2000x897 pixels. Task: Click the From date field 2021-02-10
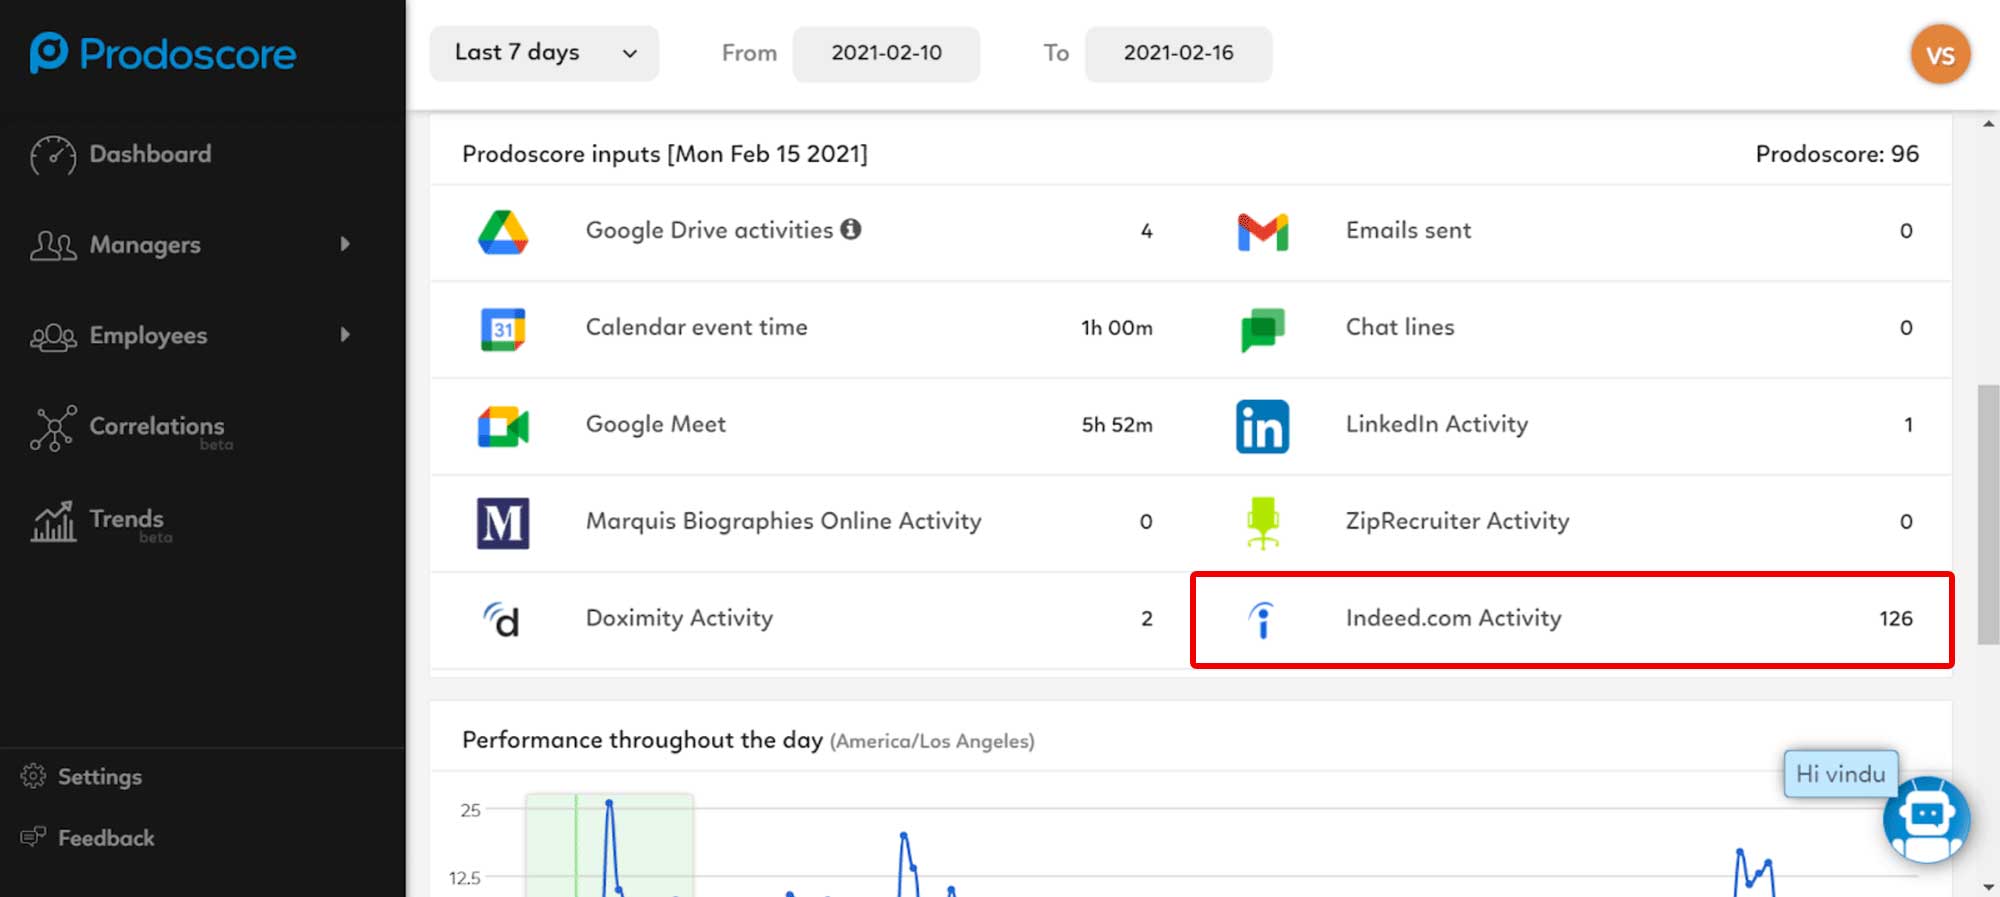pyautogui.click(x=886, y=53)
